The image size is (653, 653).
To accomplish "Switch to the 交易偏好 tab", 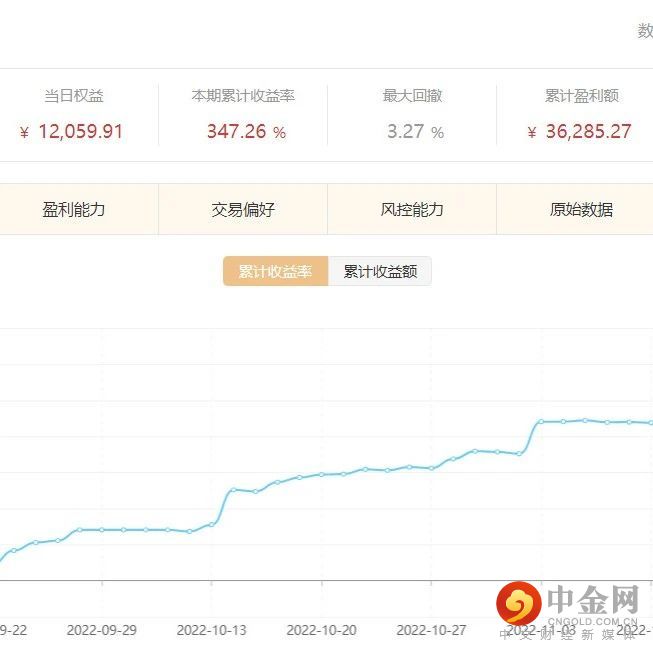I will pyautogui.click(x=243, y=209).
